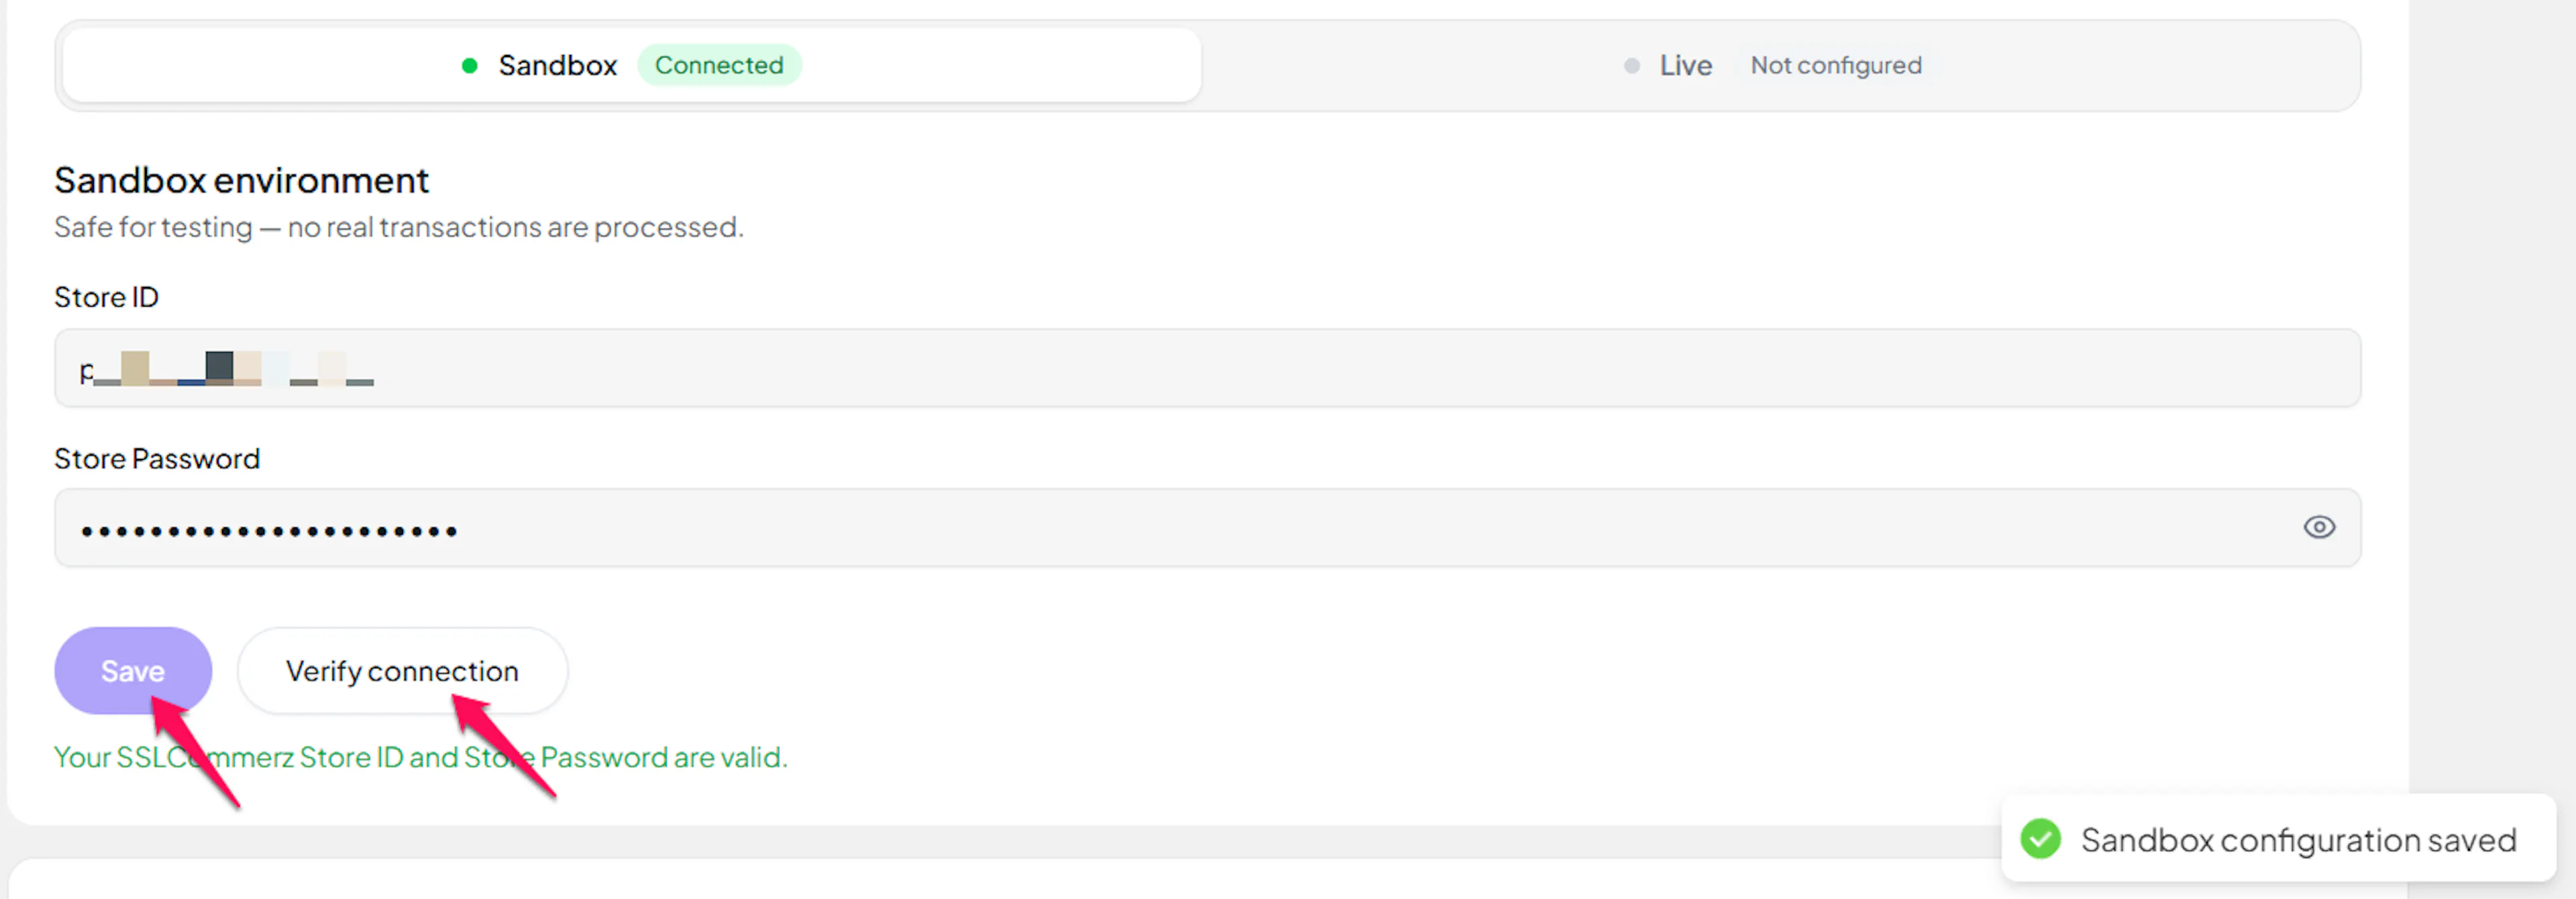Click the Verify connection button

[402, 671]
